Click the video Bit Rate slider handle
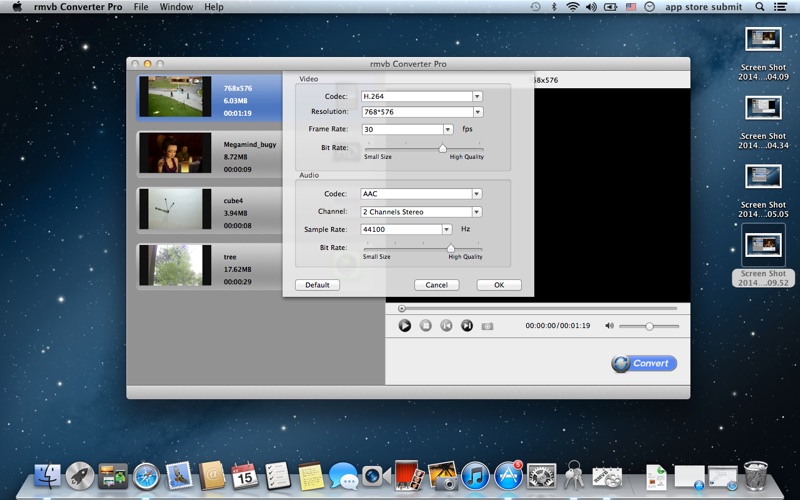Viewport: 800px width, 500px height. tap(443, 148)
